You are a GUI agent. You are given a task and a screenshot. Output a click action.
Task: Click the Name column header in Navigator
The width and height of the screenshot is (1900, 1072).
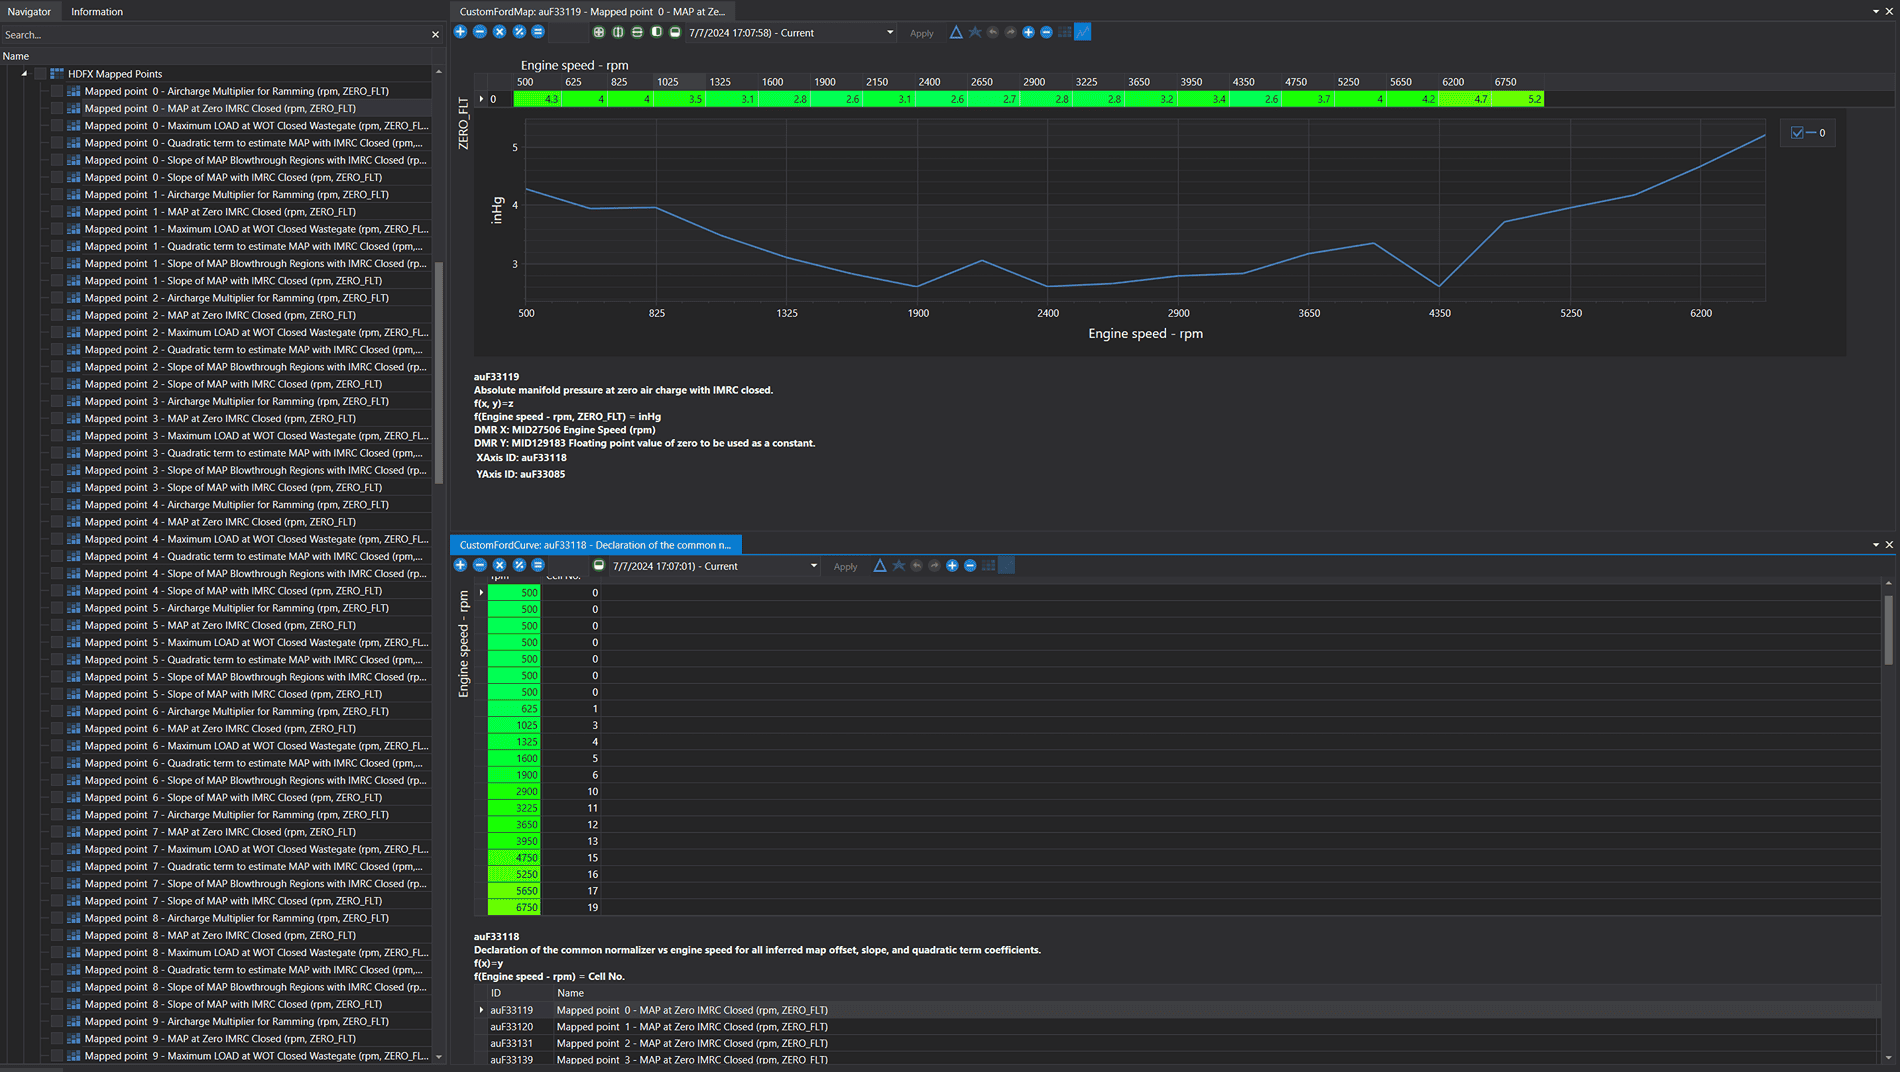[x=16, y=56]
